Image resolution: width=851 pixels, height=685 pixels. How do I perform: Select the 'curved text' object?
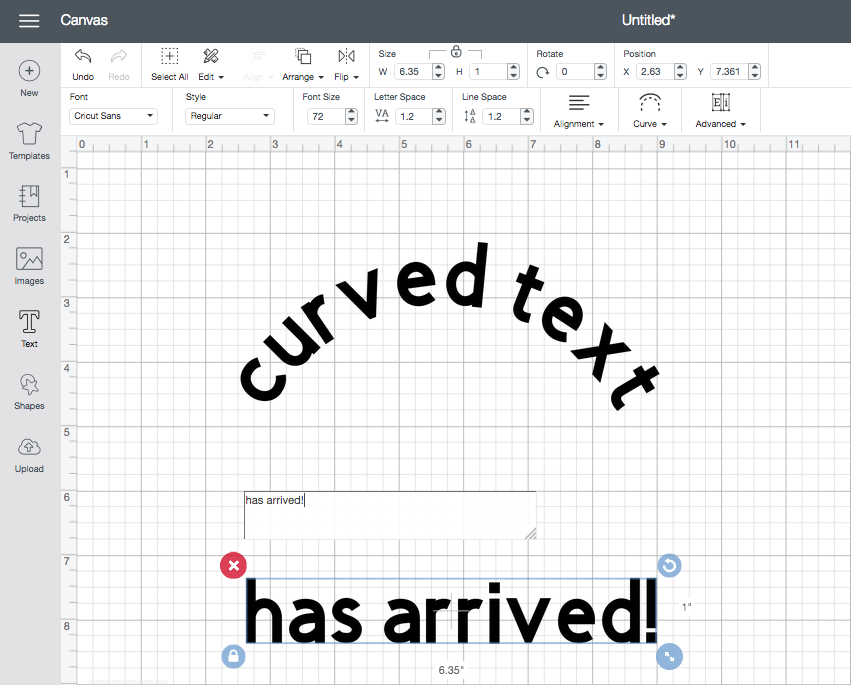(448, 325)
